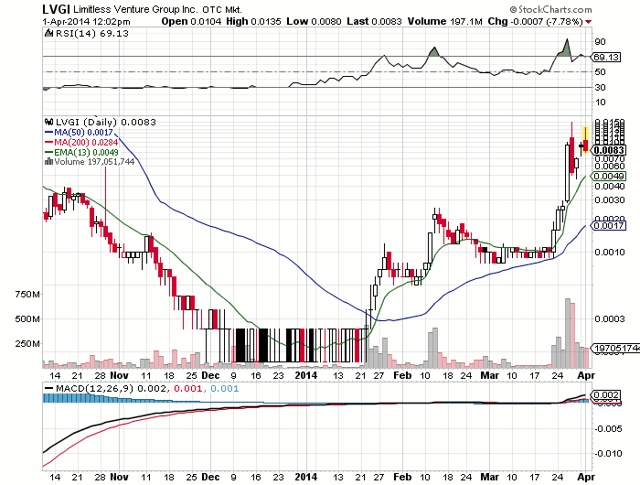Select the green EMA(13) line marker
The width and height of the screenshot is (640, 485).
pyautogui.click(x=49, y=152)
